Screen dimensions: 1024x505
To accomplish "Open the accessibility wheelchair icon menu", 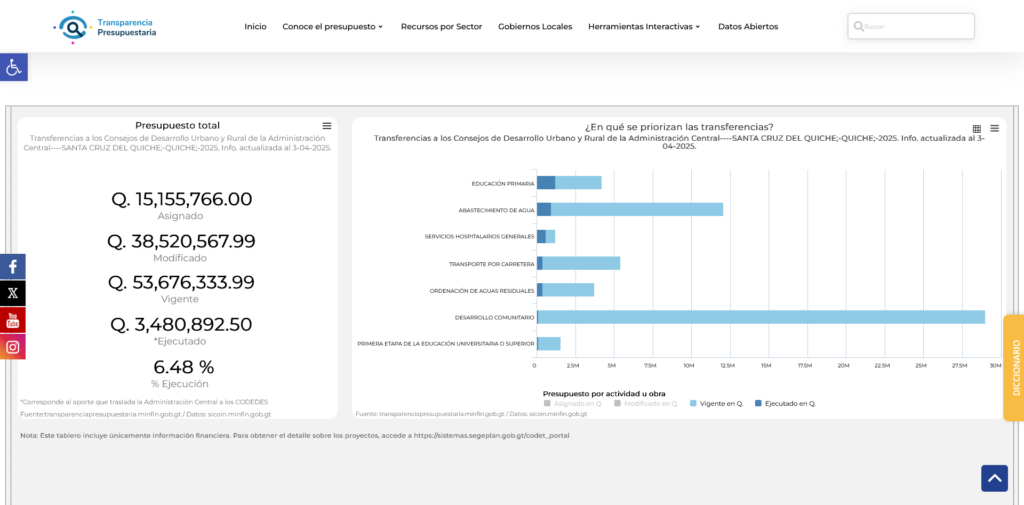I will click(x=13, y=67).
